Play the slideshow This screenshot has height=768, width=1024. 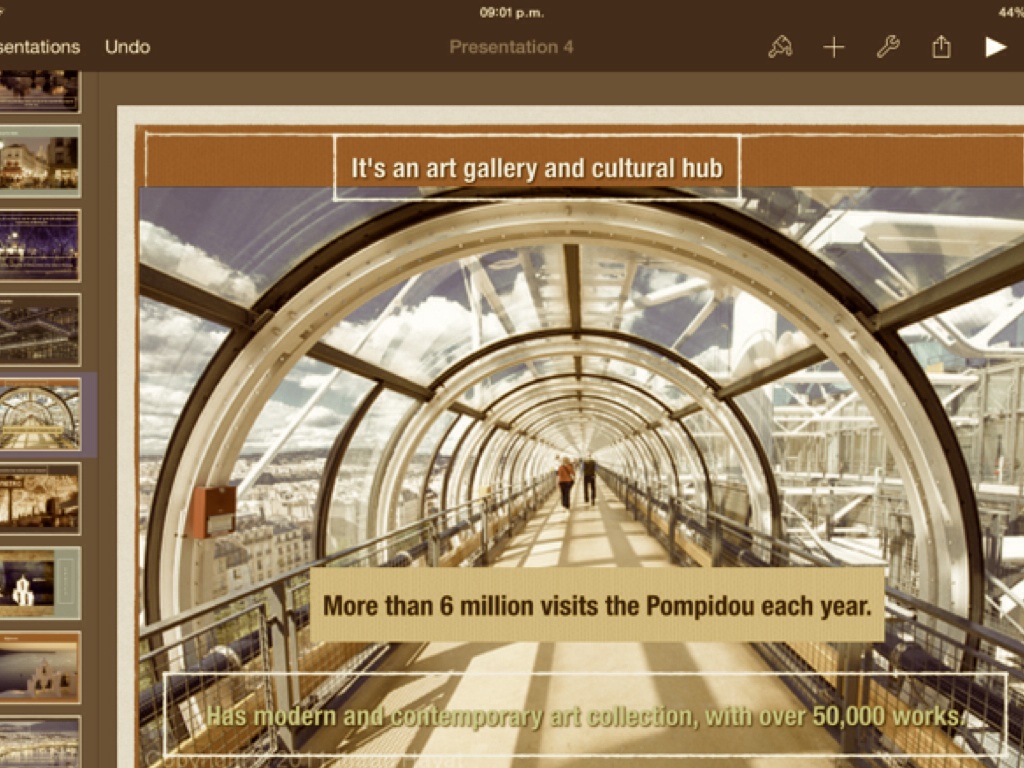click(x=994, y=47)
